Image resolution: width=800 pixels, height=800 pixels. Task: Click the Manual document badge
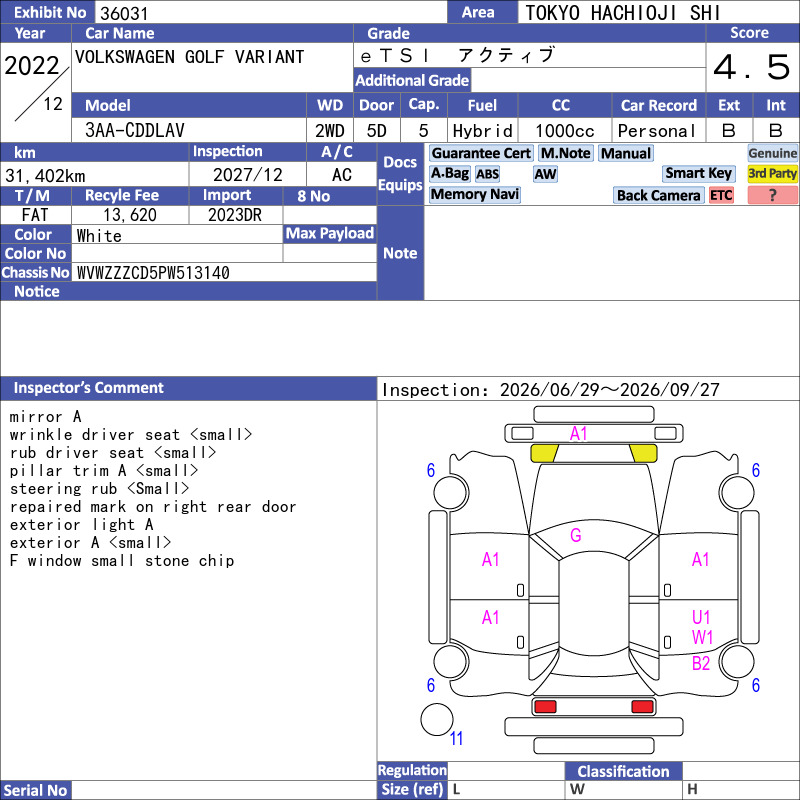click(626, 153)
